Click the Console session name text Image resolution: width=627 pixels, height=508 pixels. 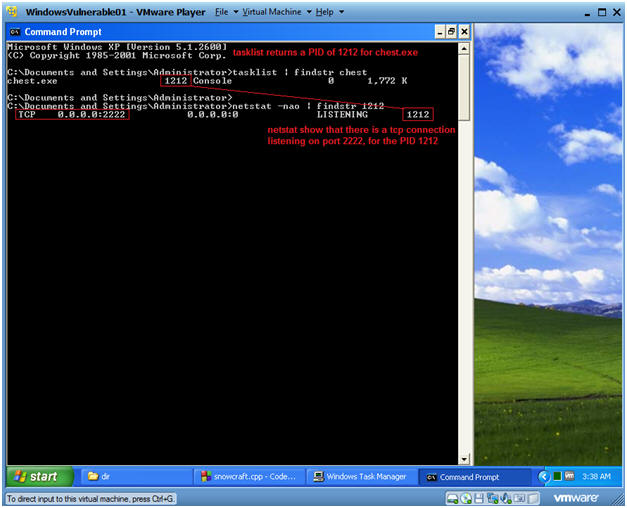pos(212,81)
